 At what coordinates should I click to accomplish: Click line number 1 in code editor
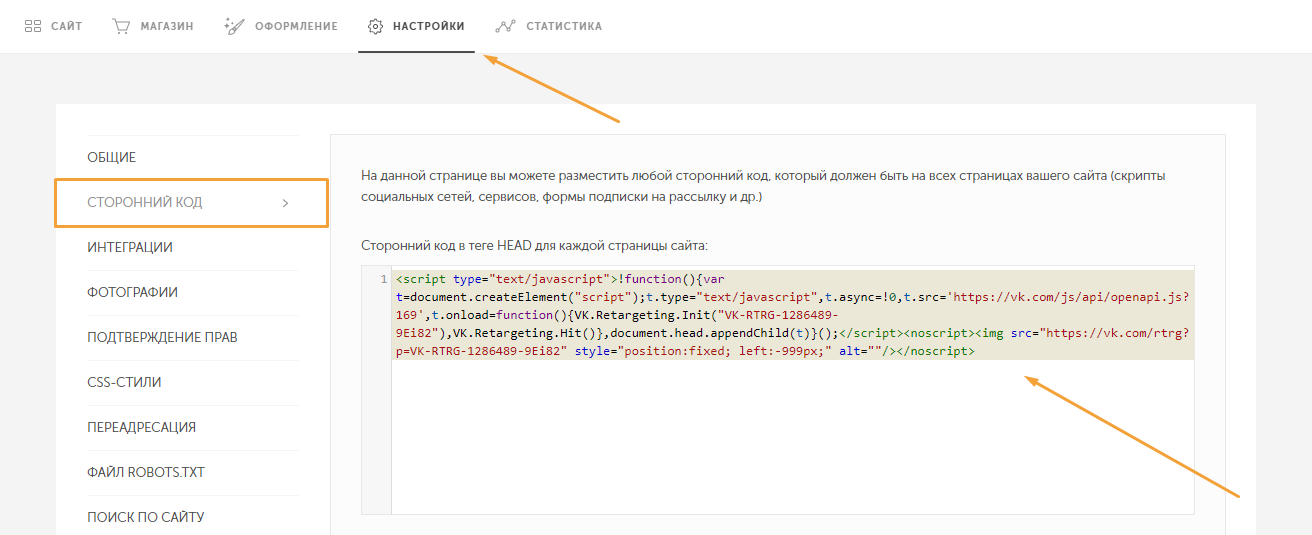(384, 279)
